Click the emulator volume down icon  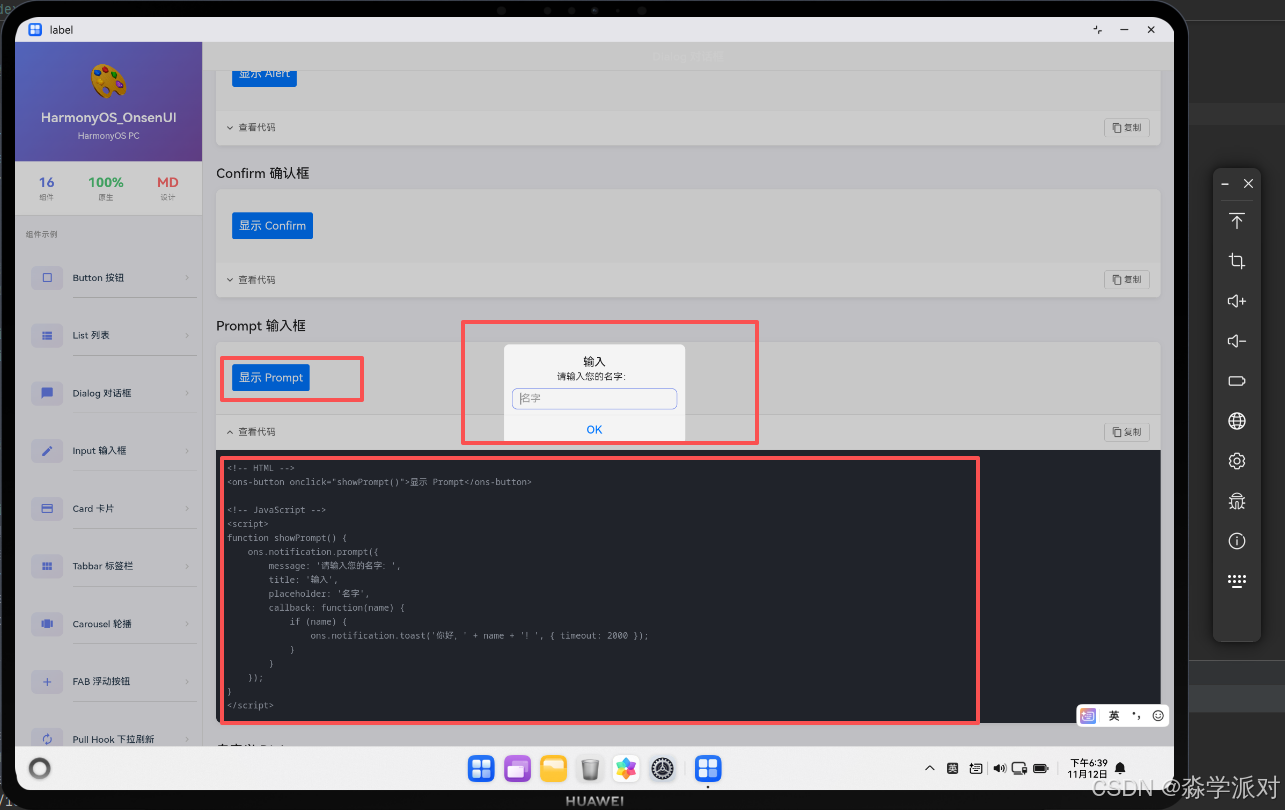(x=1237, y=341)
